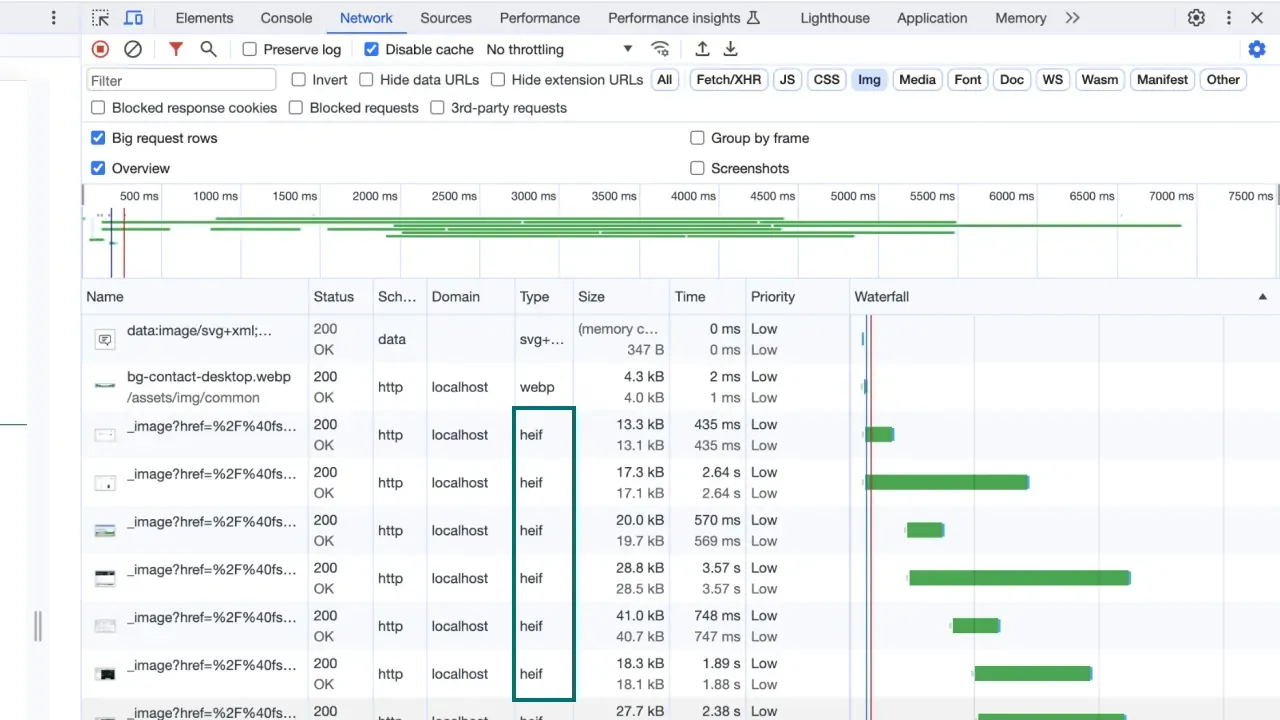
Task: Switch to the Console tab
Action: 286,18
